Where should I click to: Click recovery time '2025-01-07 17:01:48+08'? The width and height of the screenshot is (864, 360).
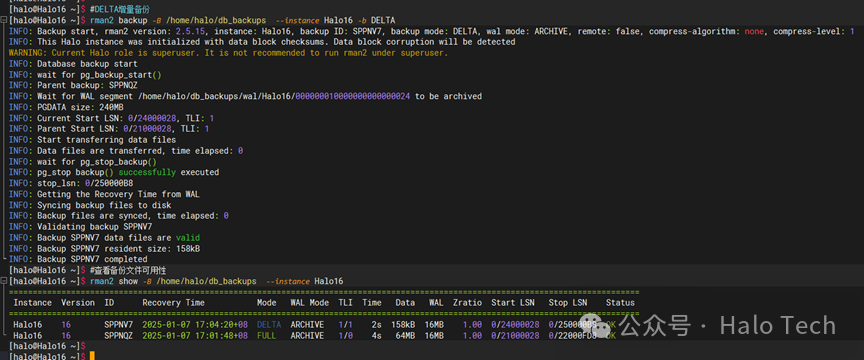coord(195,335)
